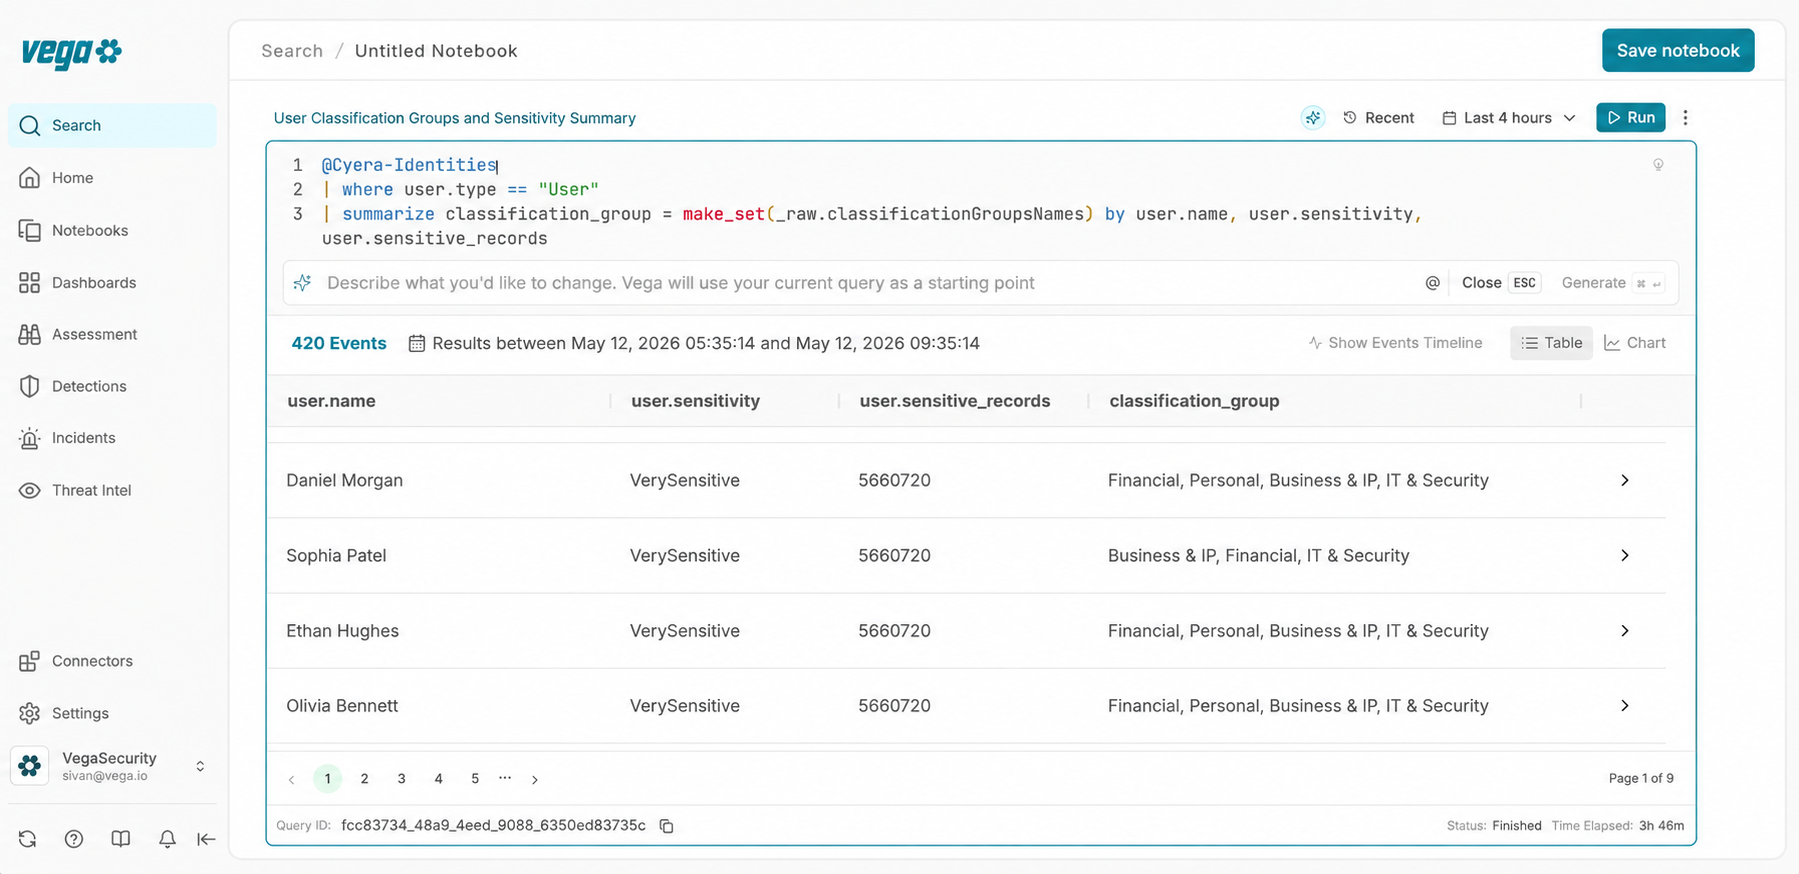Click classification_group column header
1799x874 pixels.
pos(1194,401)
